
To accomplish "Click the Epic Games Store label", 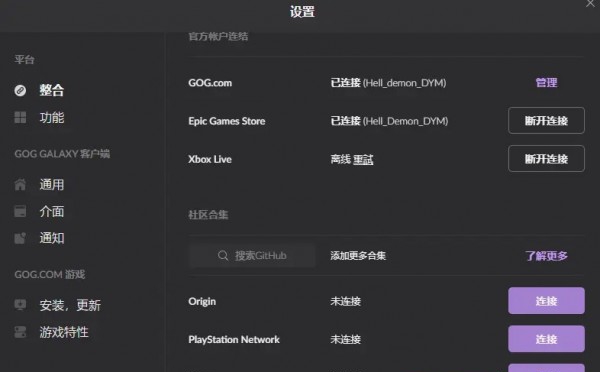I will click(x=227, y=121).
